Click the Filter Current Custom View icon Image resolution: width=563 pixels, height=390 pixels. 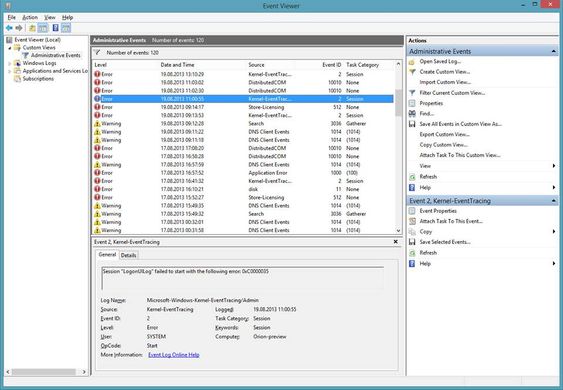(412, 93)
